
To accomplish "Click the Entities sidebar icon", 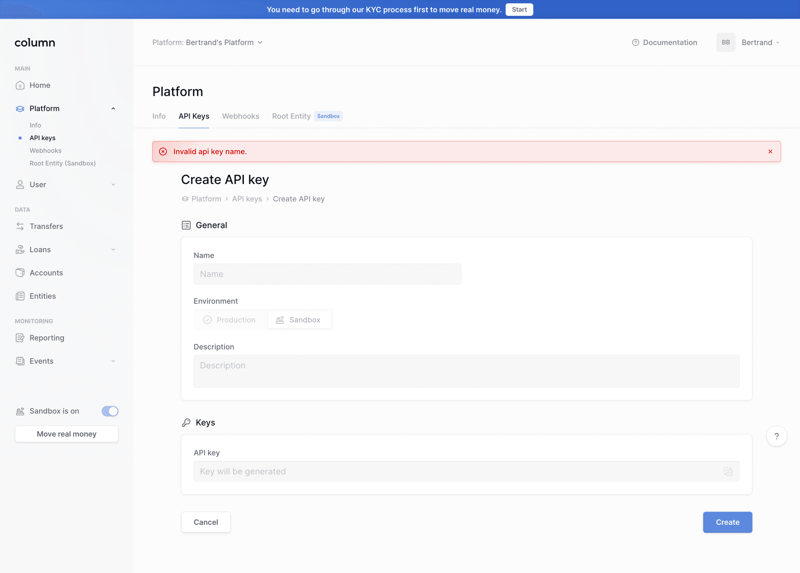I will point(20,296).
